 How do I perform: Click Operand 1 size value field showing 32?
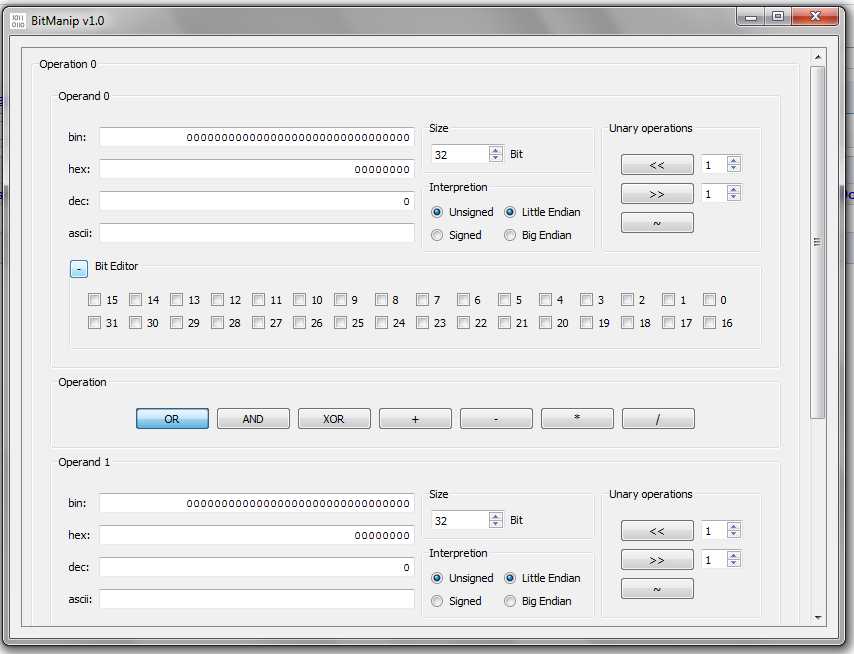(460, 520)
